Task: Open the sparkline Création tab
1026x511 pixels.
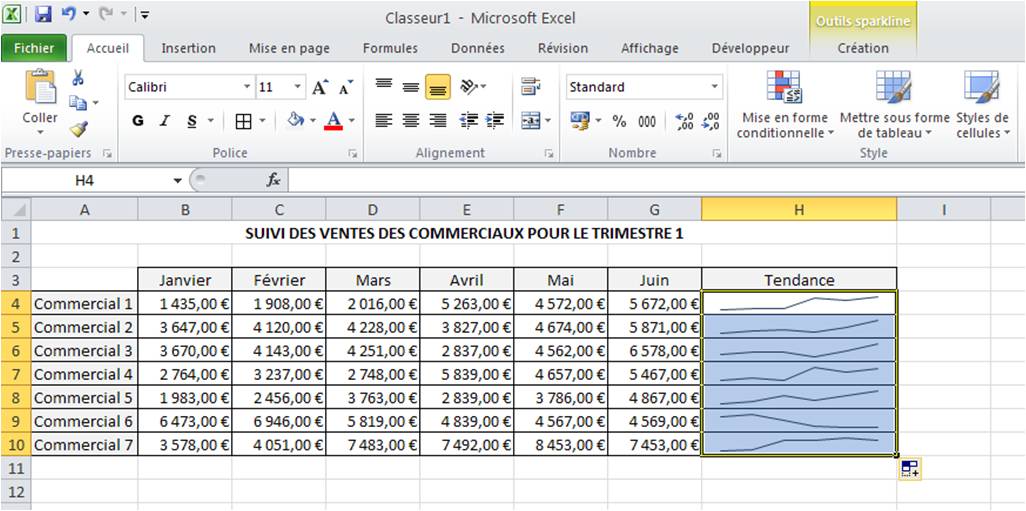Action: click(863, 48)
